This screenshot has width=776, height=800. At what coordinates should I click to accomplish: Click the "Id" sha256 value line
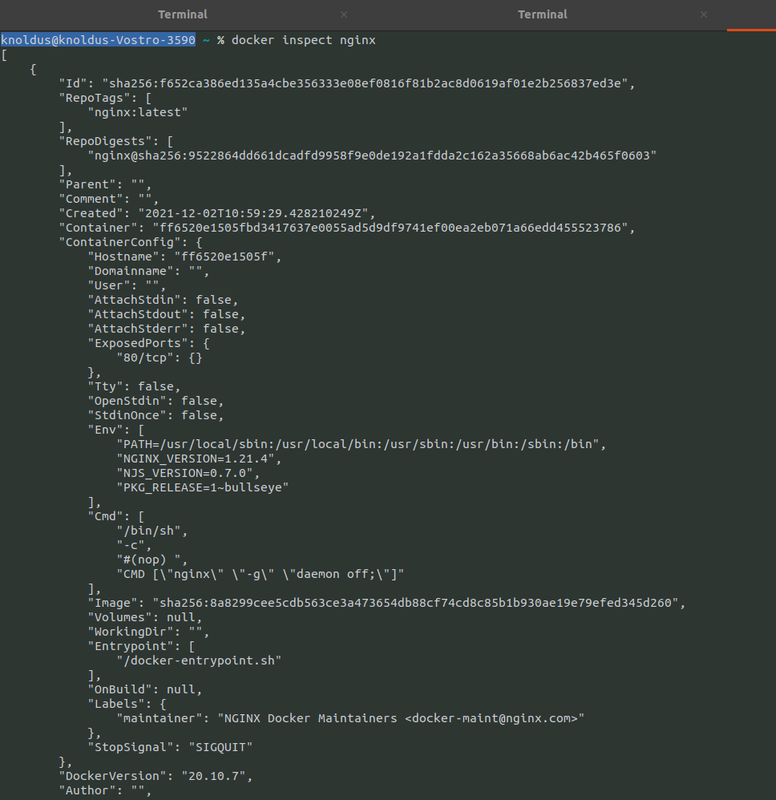tap(347, 83)
